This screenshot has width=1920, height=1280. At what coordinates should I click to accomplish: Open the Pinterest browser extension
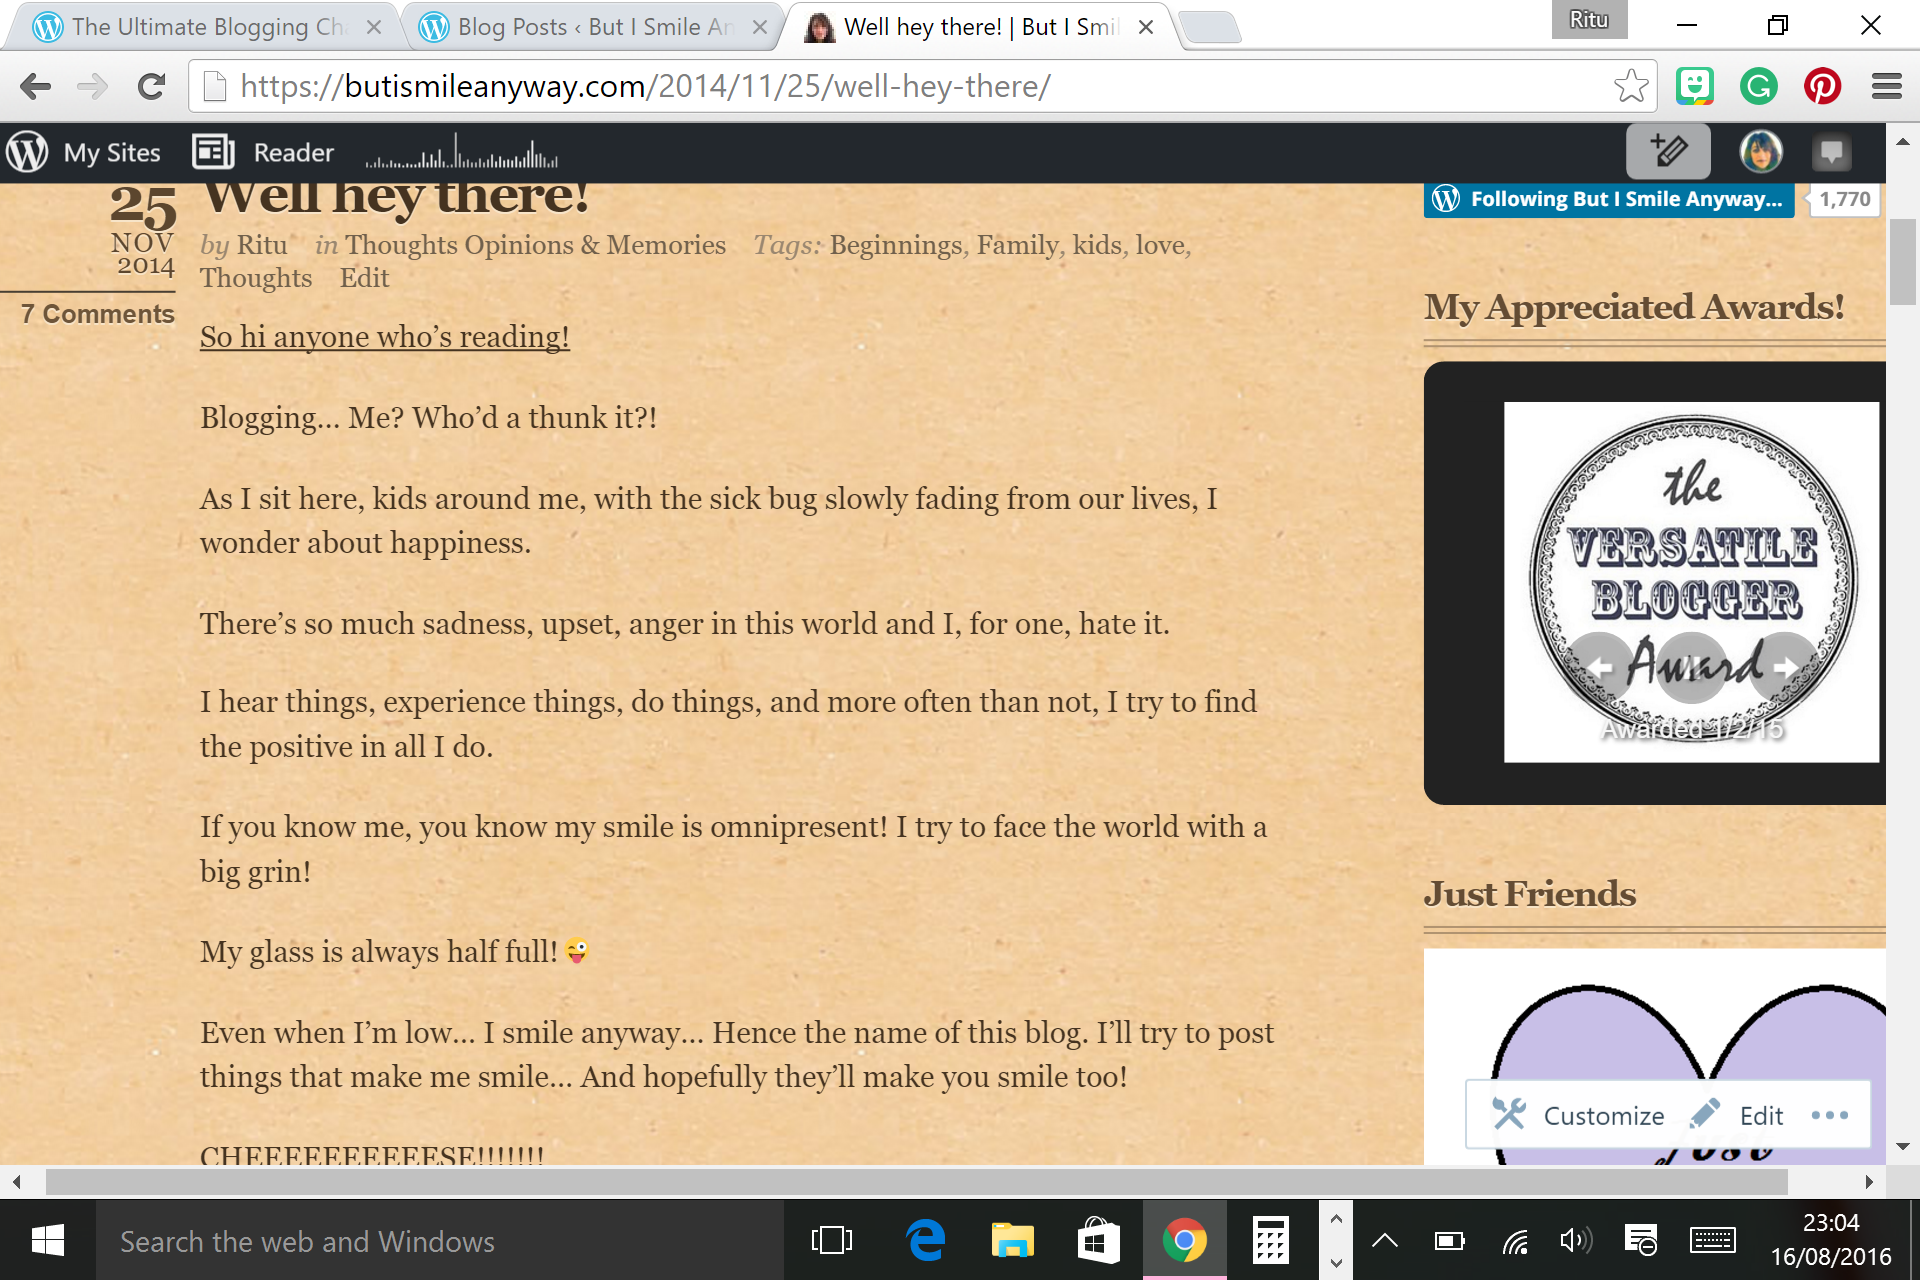[1823, 86]
